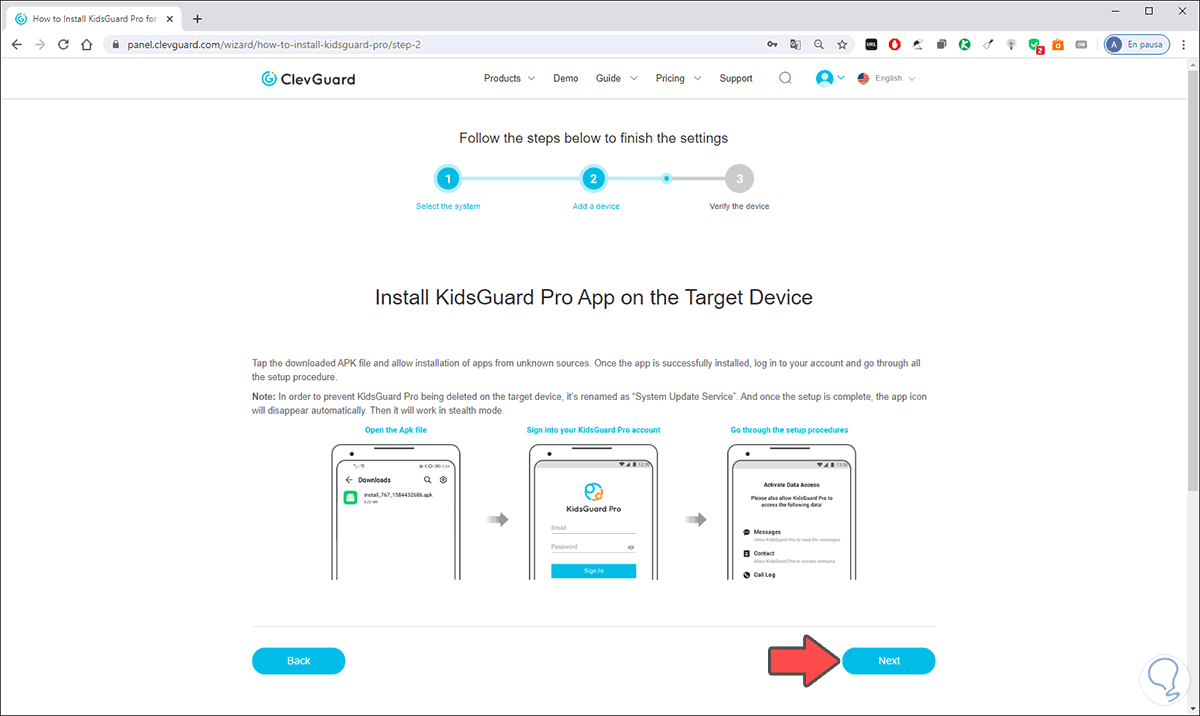1200x716 pixels.
Task: Open the site search magnifier
Action: pyautogui.click(x=785, y=78)
